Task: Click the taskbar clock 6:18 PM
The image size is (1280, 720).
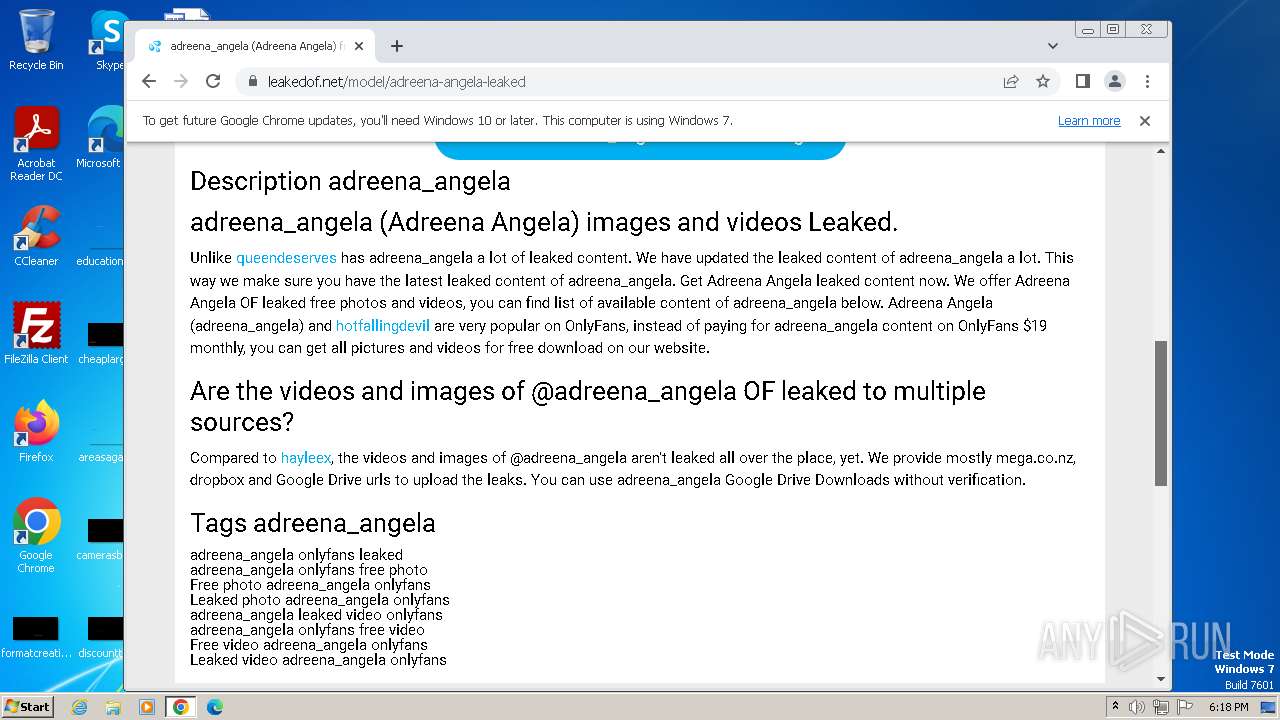Action: pyautogui.click(x=1228, y=707)
